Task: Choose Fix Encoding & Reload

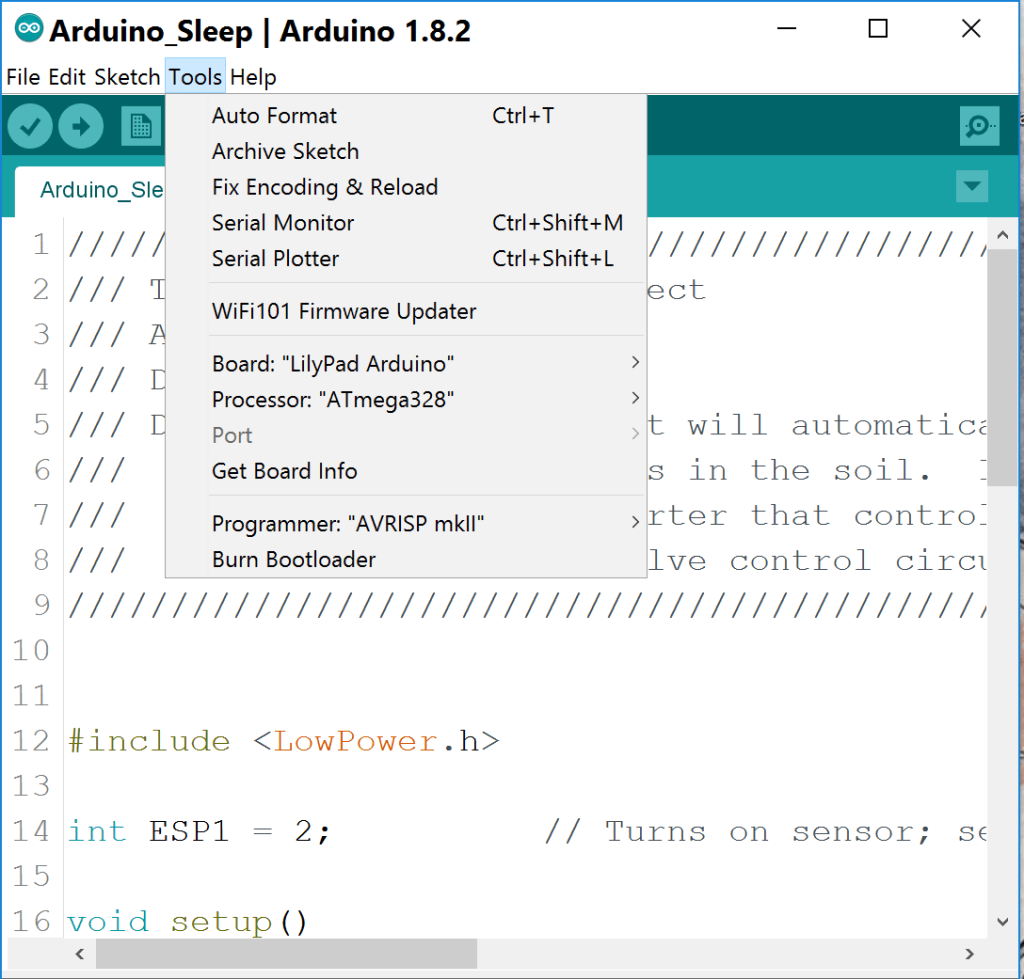Action: (x=324, y=187)
